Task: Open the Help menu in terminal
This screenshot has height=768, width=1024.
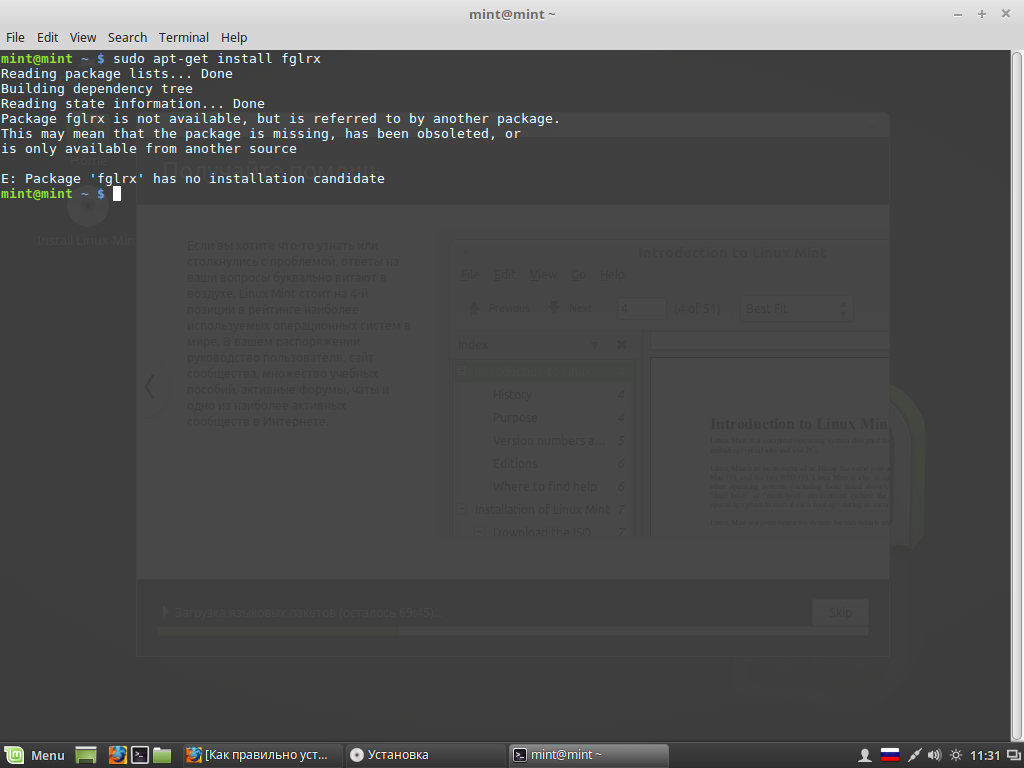Action: 234,37
